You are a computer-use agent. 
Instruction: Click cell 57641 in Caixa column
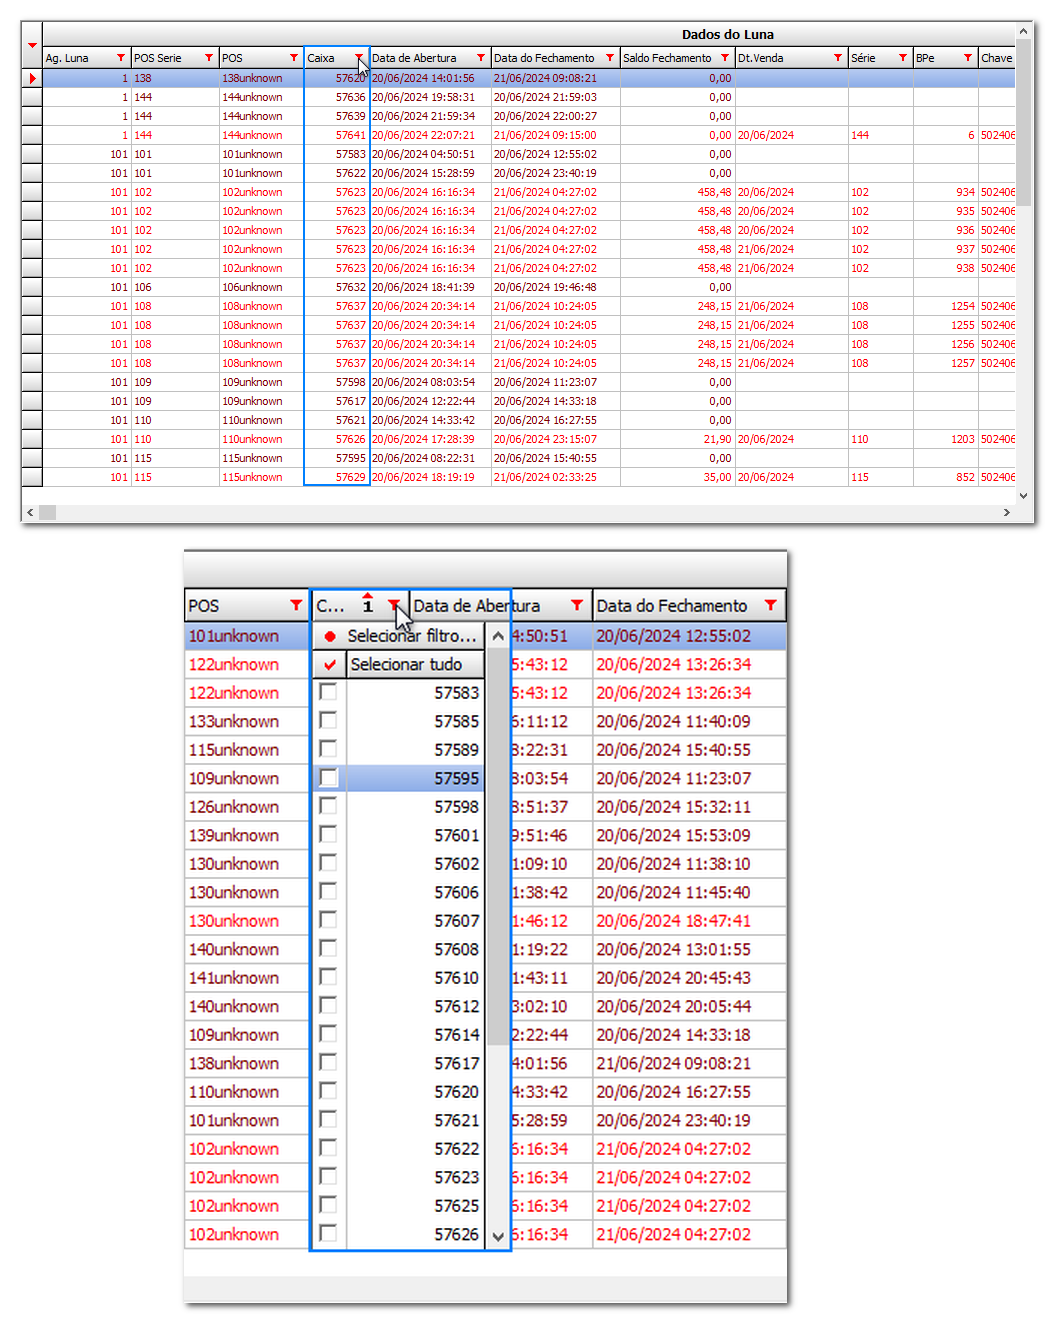337,135
